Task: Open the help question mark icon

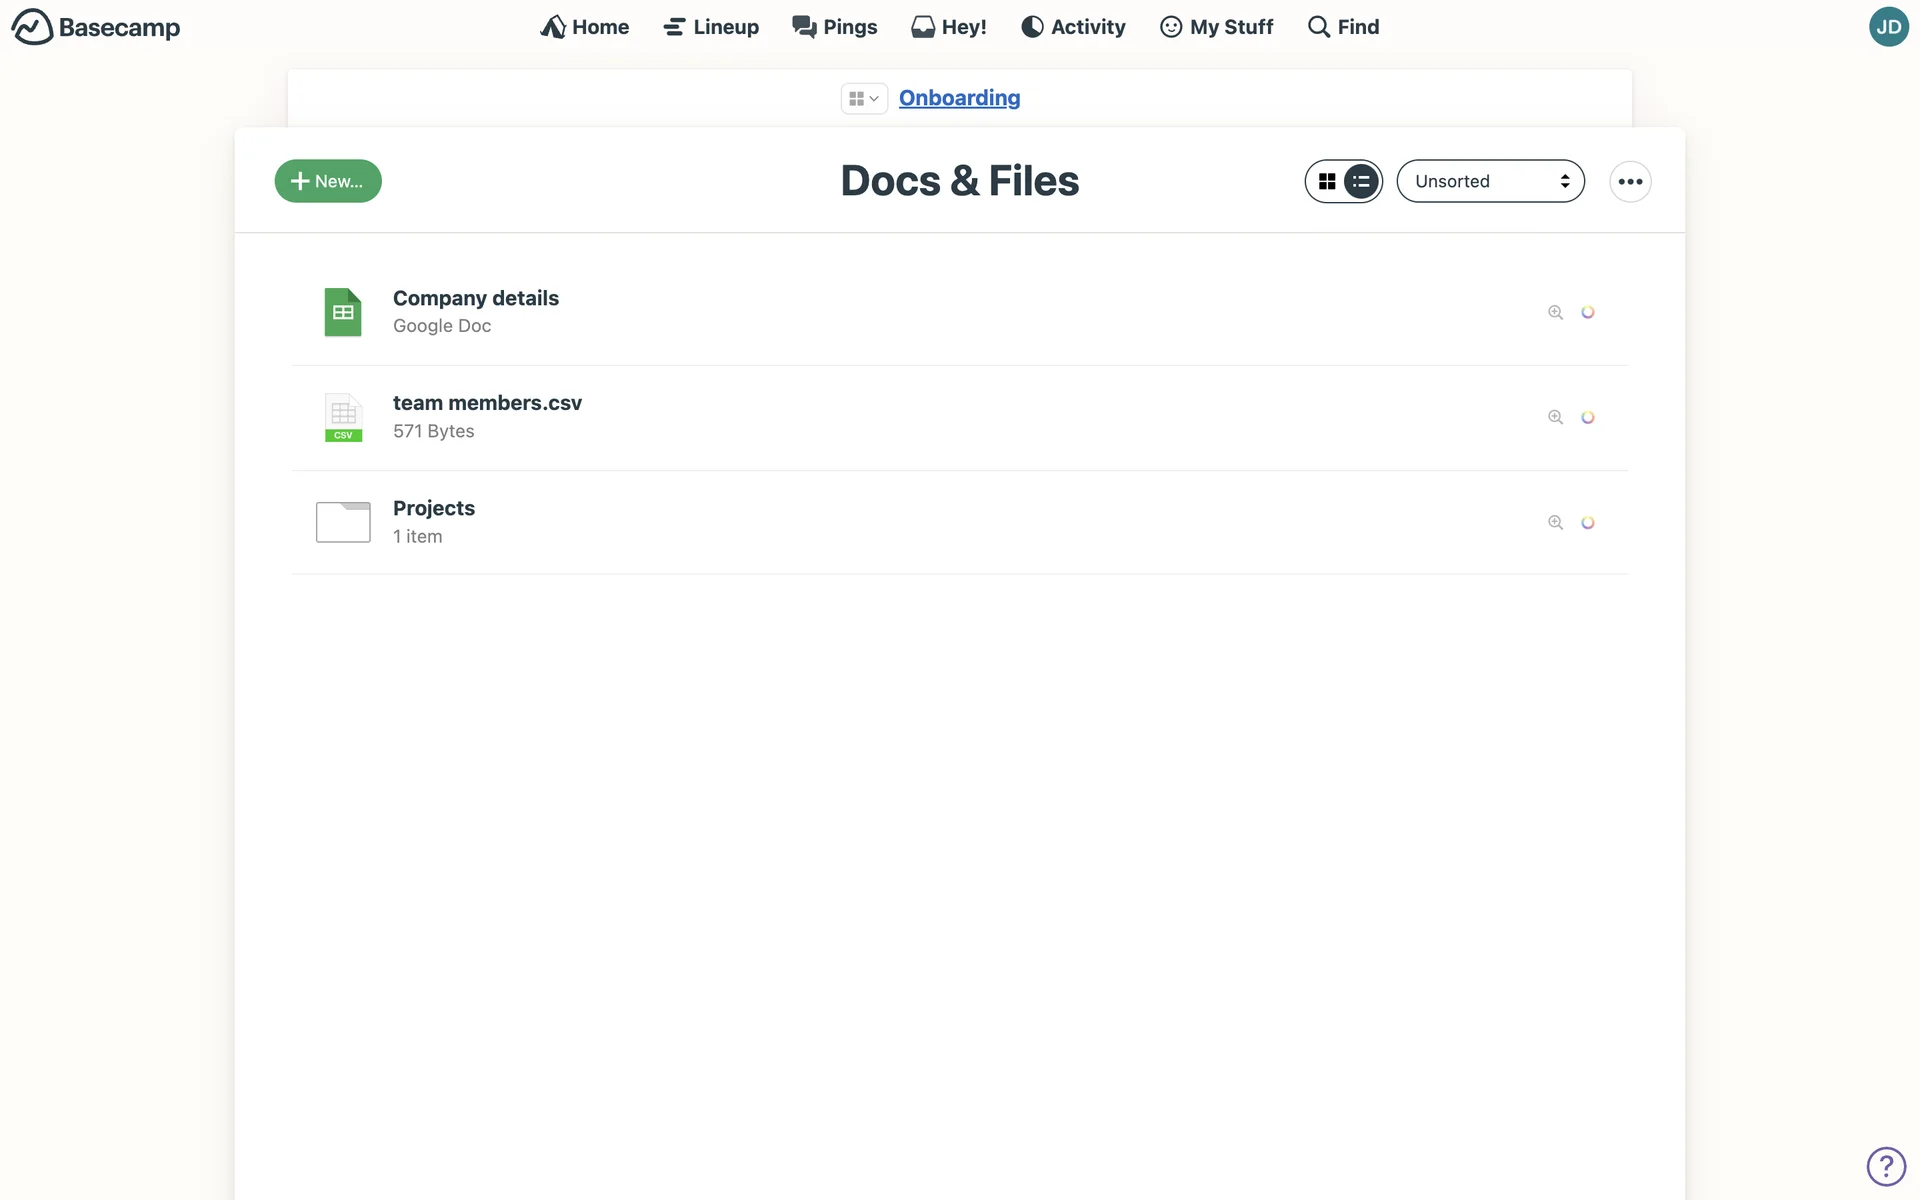Action: 1886,1165
